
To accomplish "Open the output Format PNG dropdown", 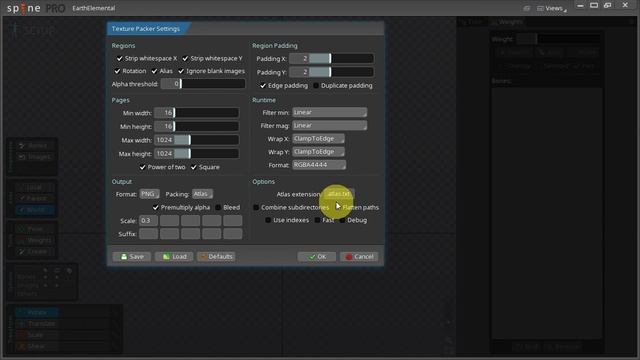I will tap(149, 194).
